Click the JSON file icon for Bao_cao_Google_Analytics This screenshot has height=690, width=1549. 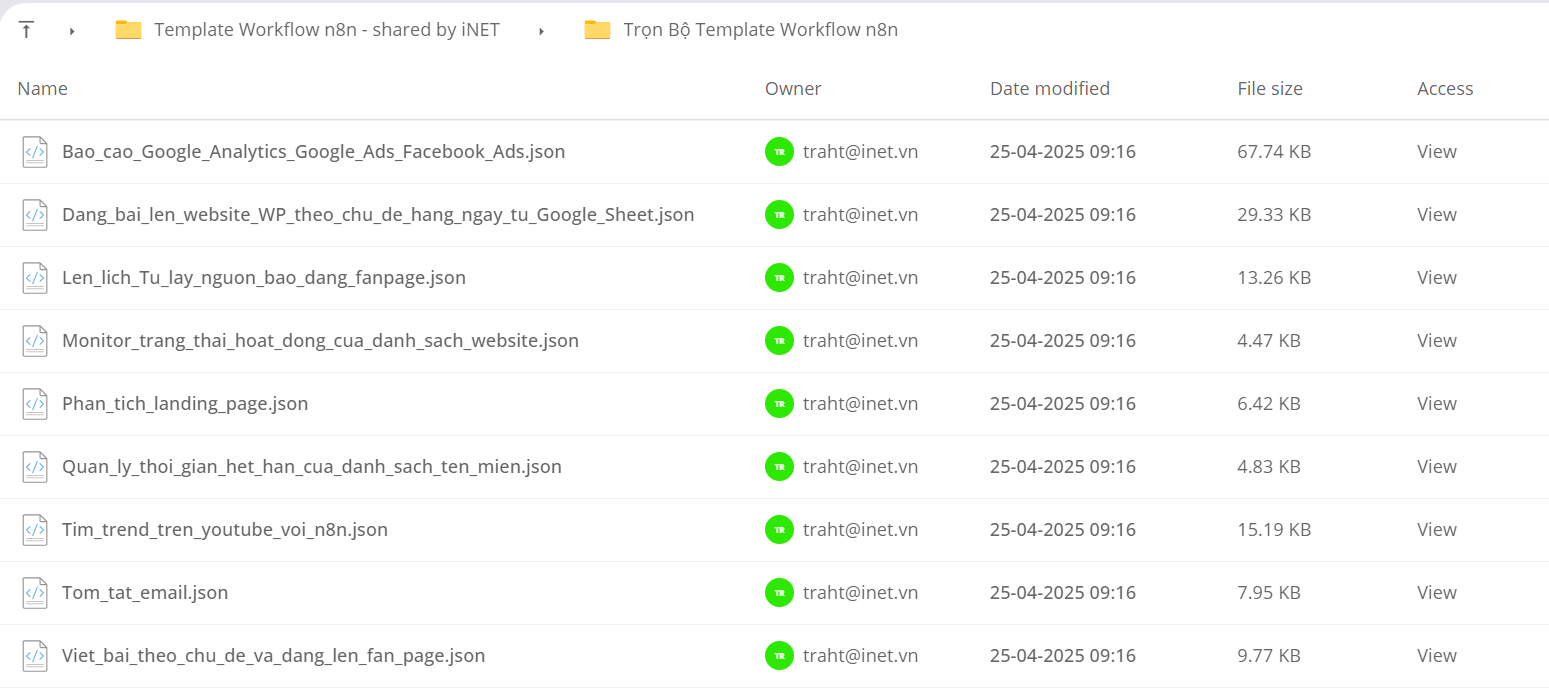point(35,152)
